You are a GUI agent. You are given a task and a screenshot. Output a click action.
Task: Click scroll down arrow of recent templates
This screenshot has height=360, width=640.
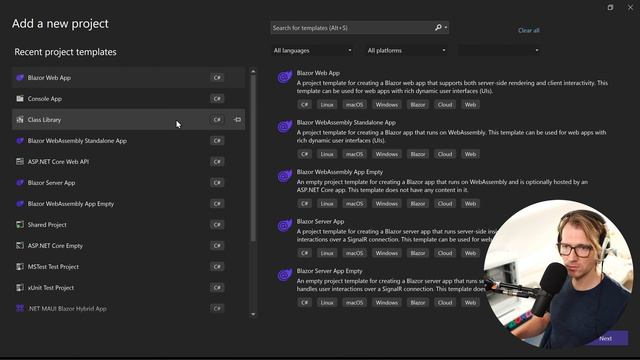pos(253,314)
